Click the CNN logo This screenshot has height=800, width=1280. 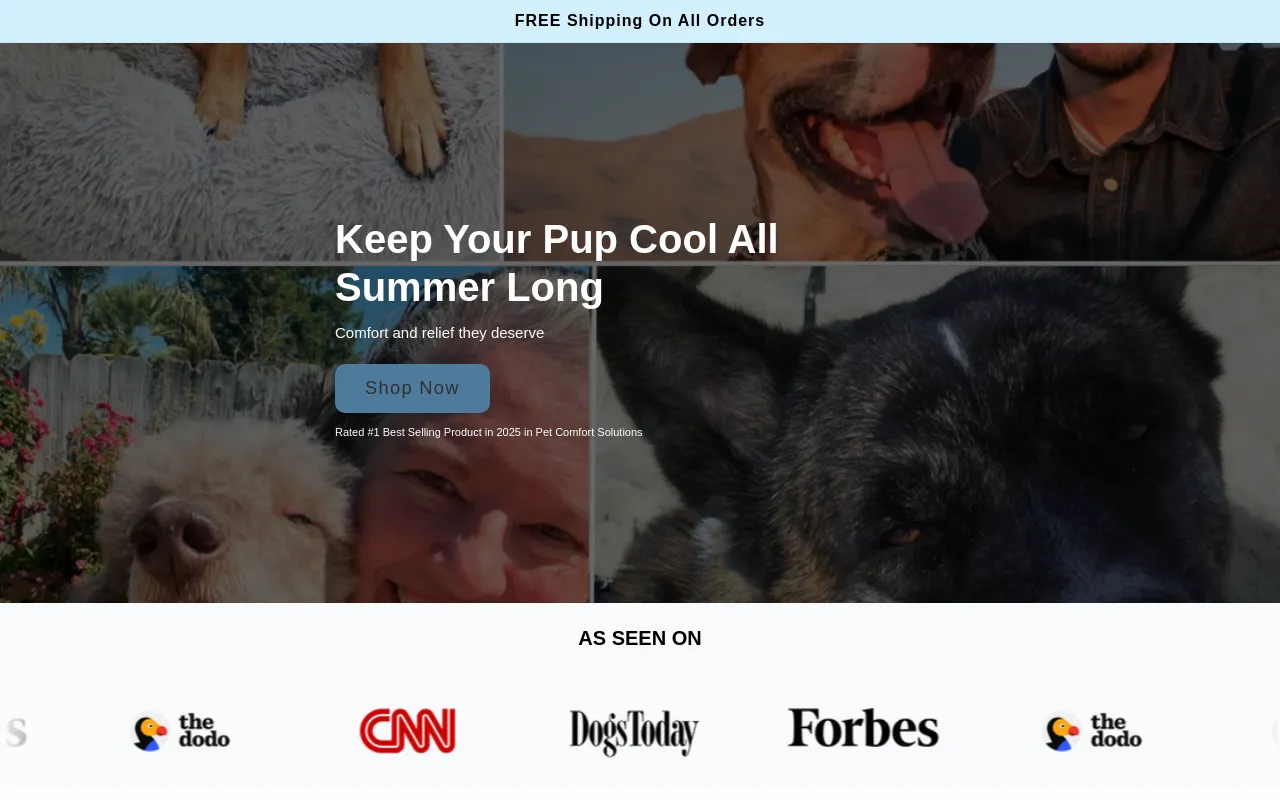pyautogui.click(x=408, y=731)
